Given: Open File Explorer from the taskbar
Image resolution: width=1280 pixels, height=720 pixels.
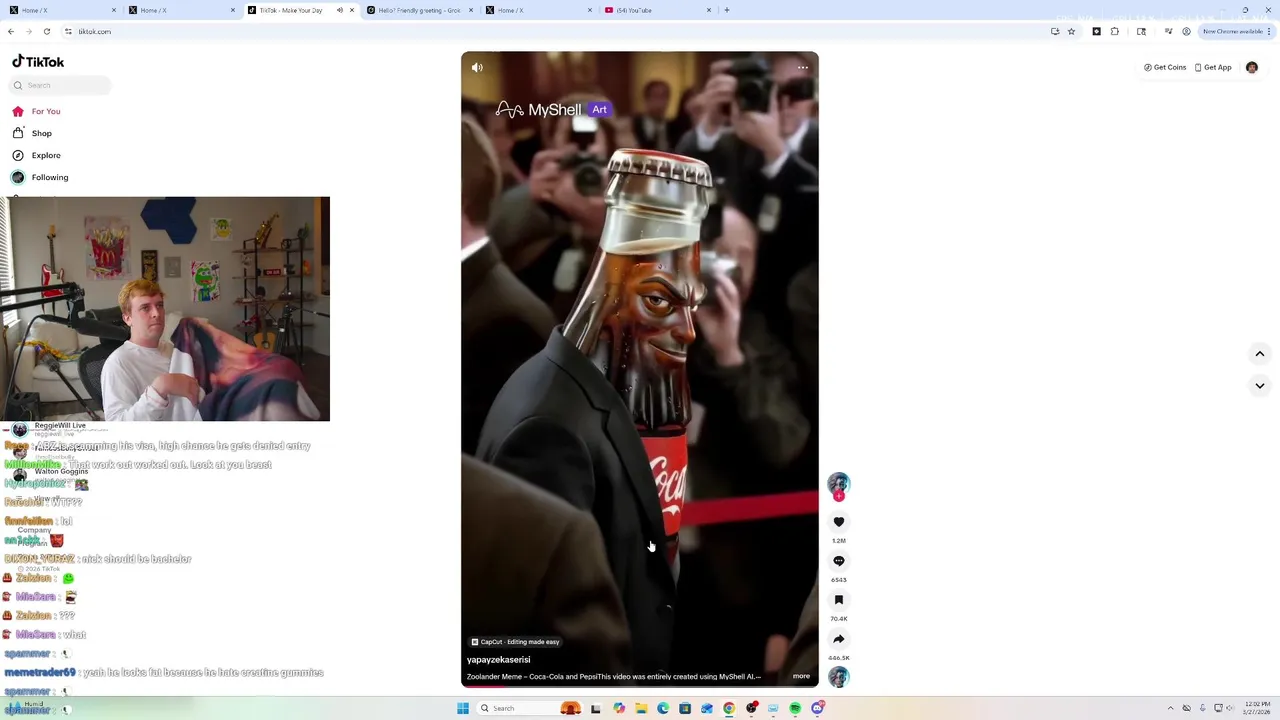Looking at the screenshot, I should [641, 708].
